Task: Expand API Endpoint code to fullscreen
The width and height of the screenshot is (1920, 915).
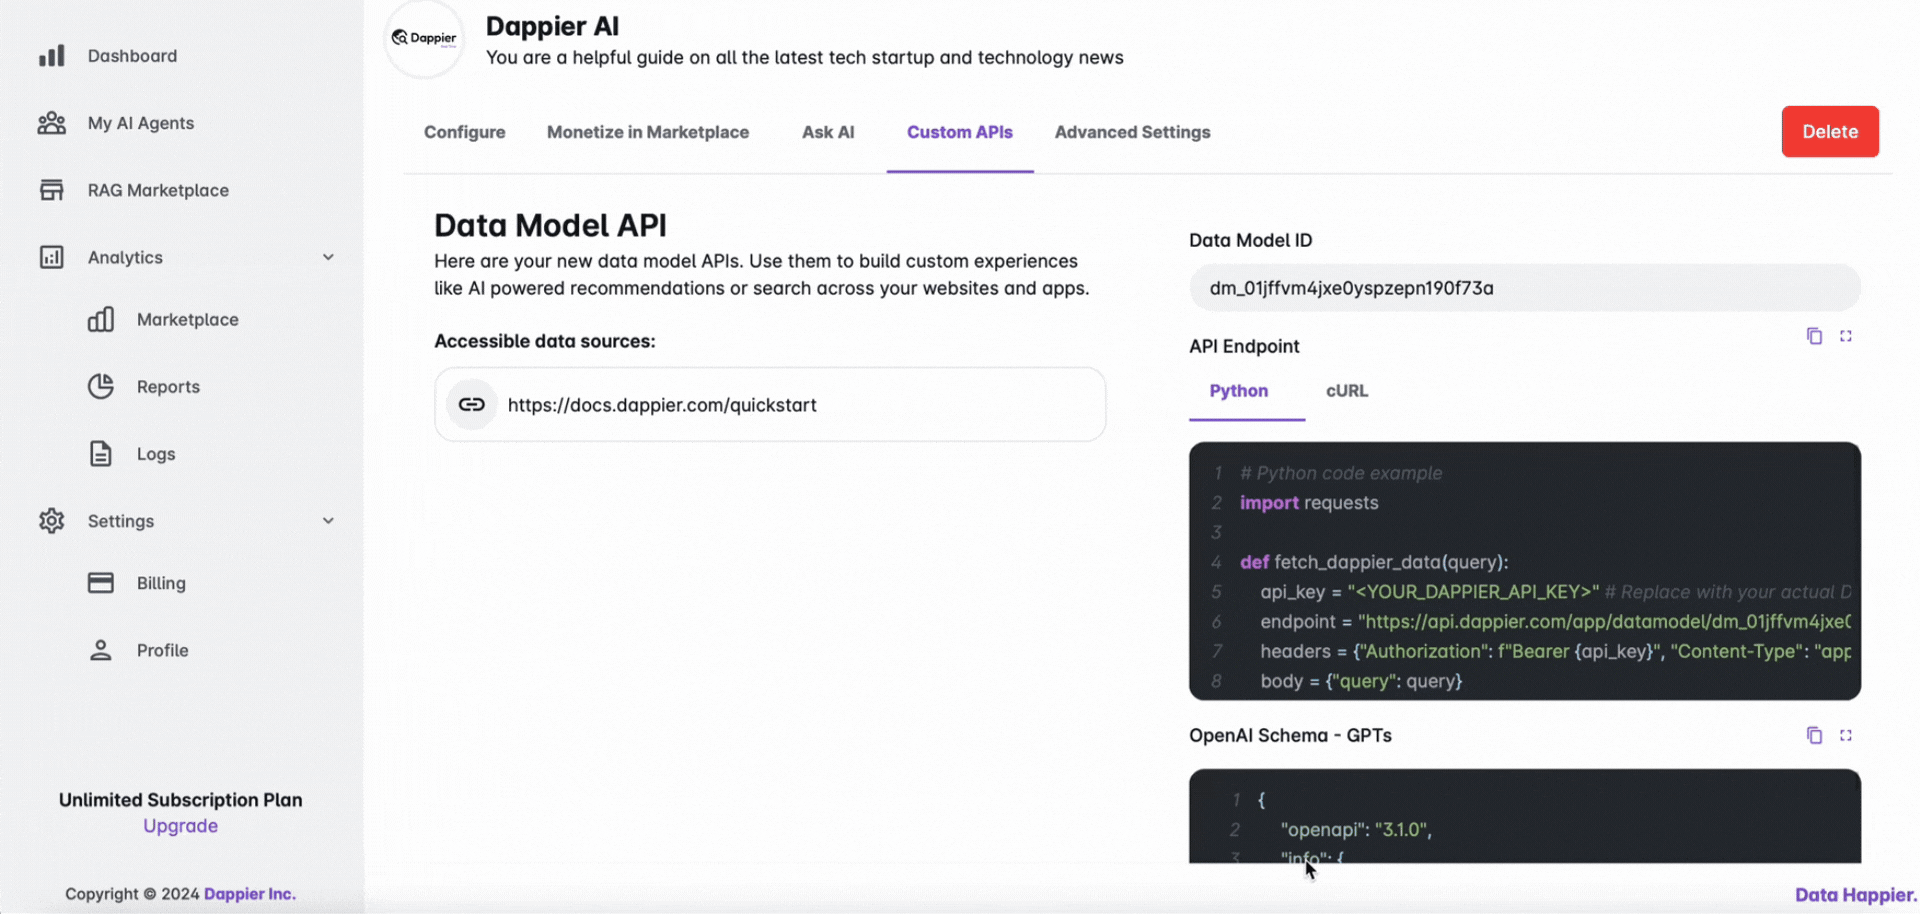Action: point(1846,336)
